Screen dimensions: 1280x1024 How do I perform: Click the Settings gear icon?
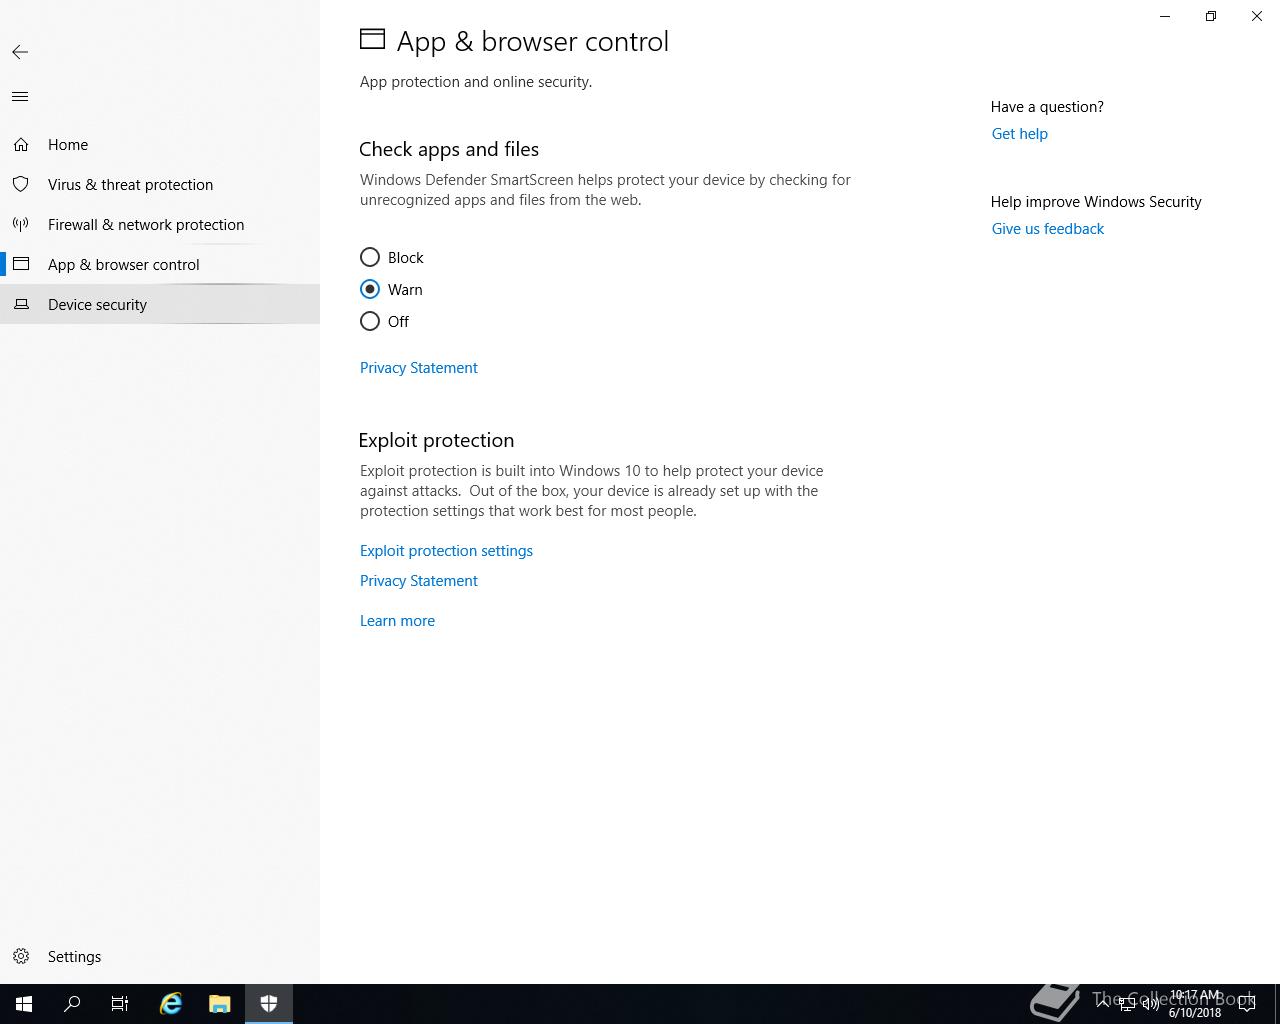click(21, 957)
